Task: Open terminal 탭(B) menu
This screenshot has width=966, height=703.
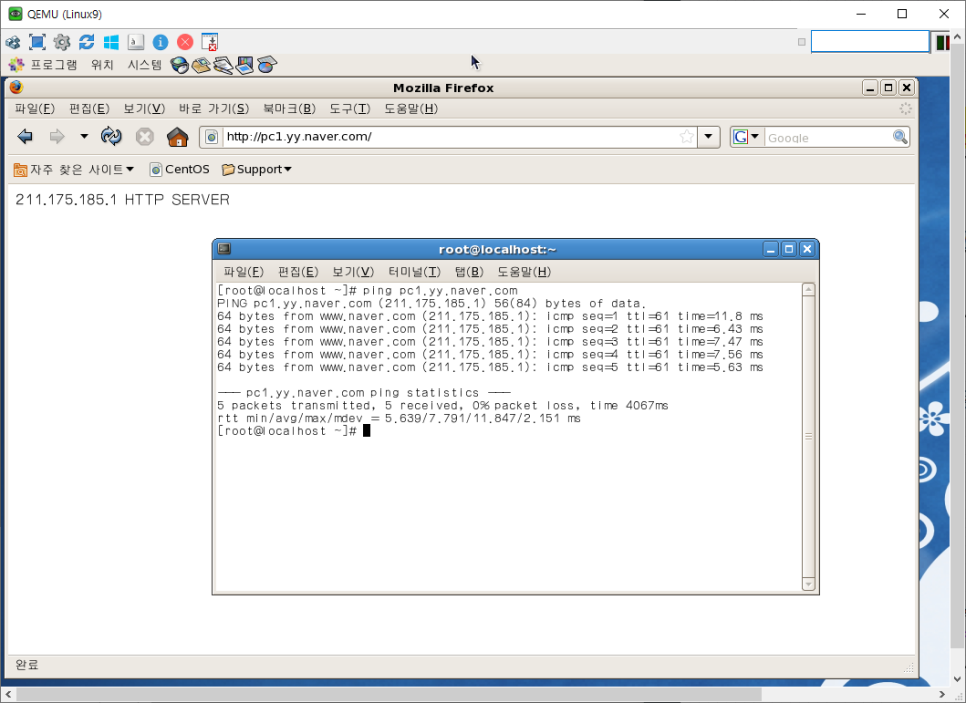Action: 469,272
